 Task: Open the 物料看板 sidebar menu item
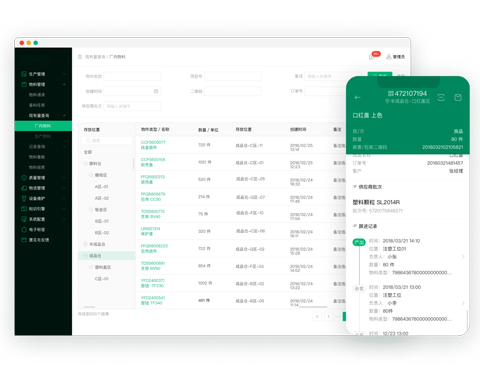(37, 157)
